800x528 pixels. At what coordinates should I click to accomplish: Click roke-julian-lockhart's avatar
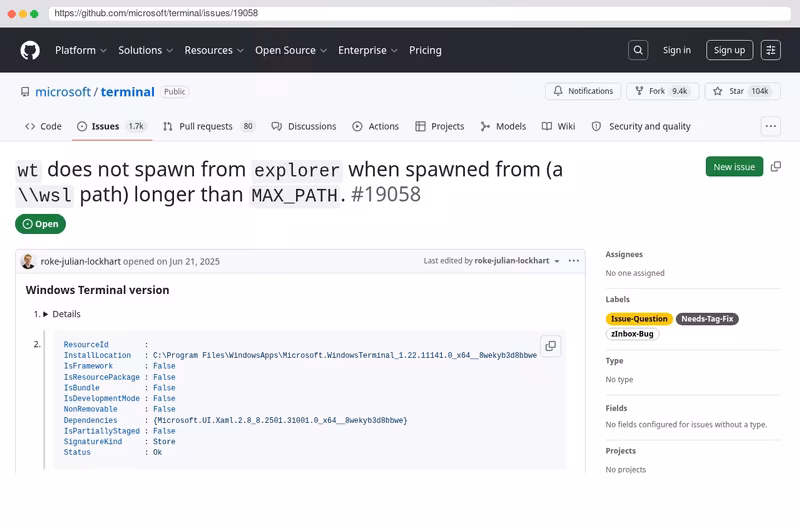[28, 261]
